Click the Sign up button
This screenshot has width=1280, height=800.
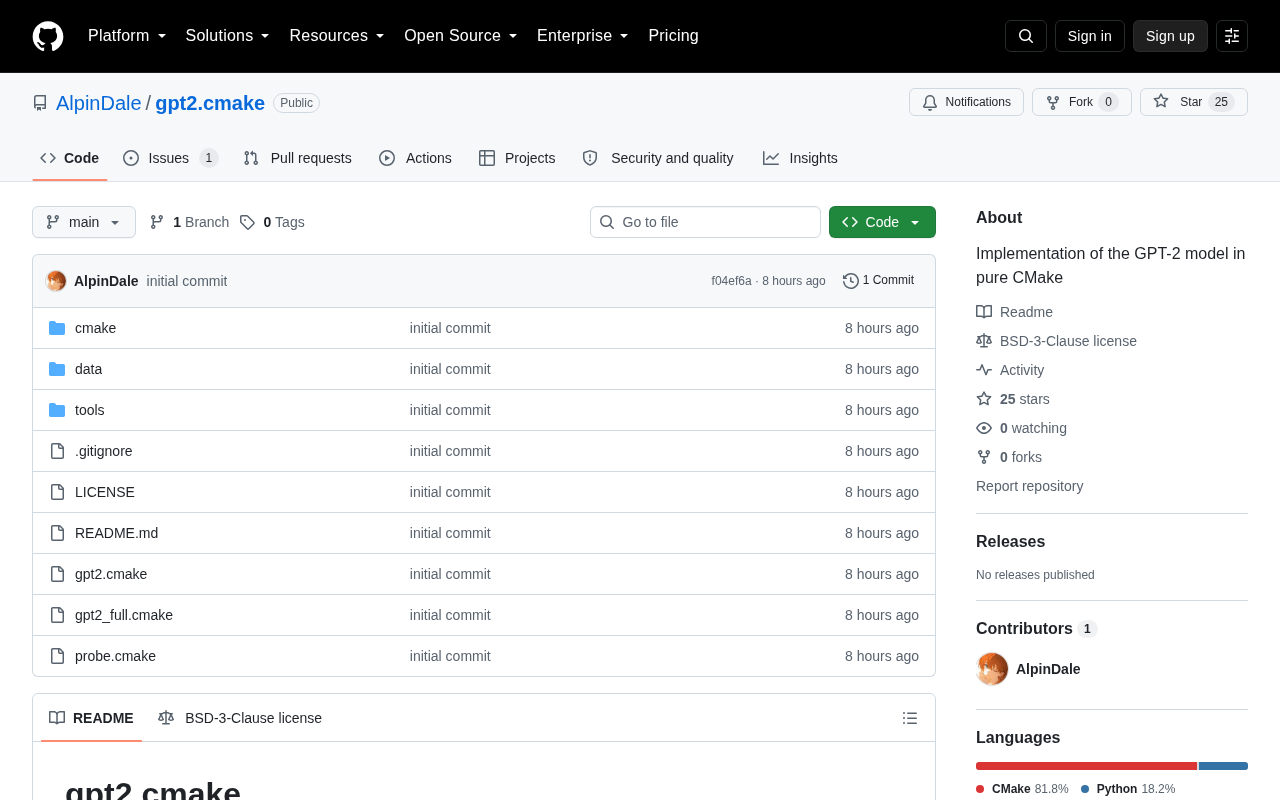pos(1170,36)
